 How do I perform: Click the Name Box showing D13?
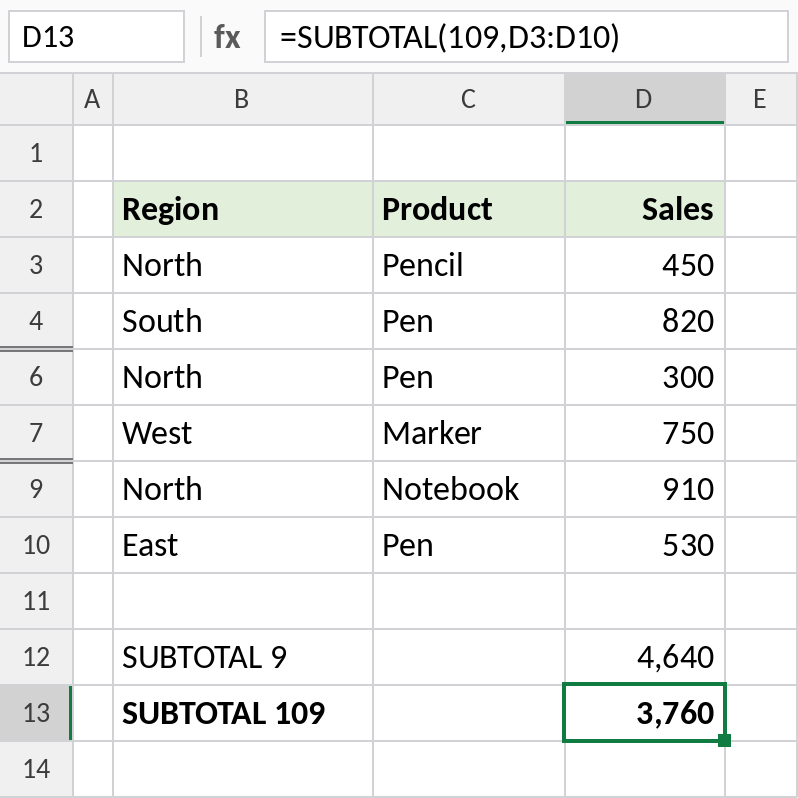click(x=96, y=37)
